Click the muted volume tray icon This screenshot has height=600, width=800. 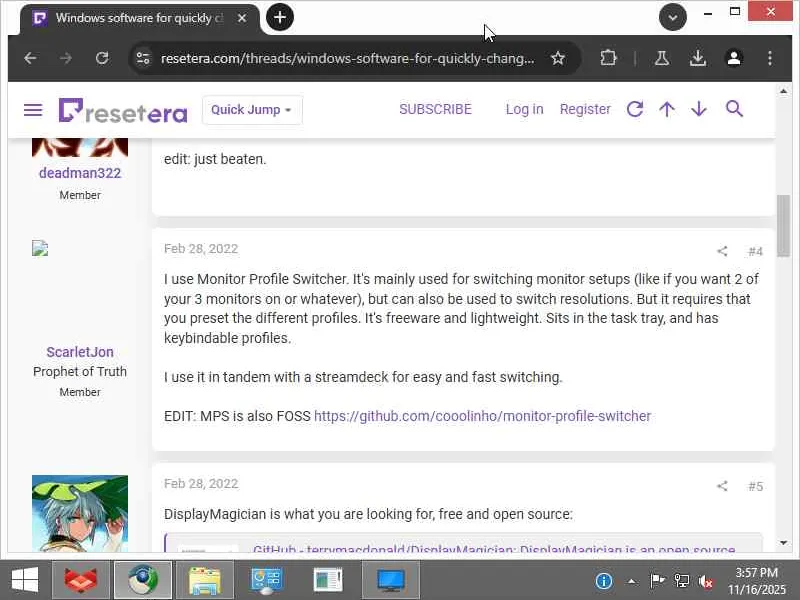point(706,581)
